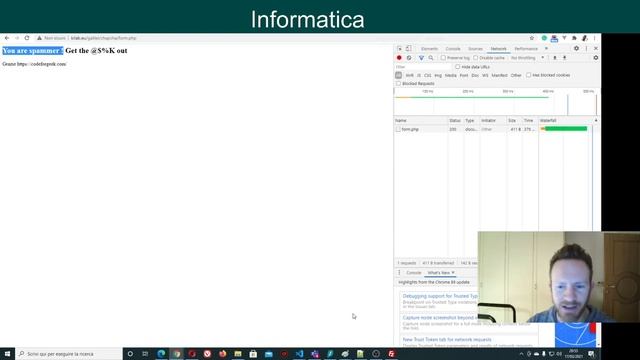
Task: Open Network panel settings gear
Action: [596, 58]
